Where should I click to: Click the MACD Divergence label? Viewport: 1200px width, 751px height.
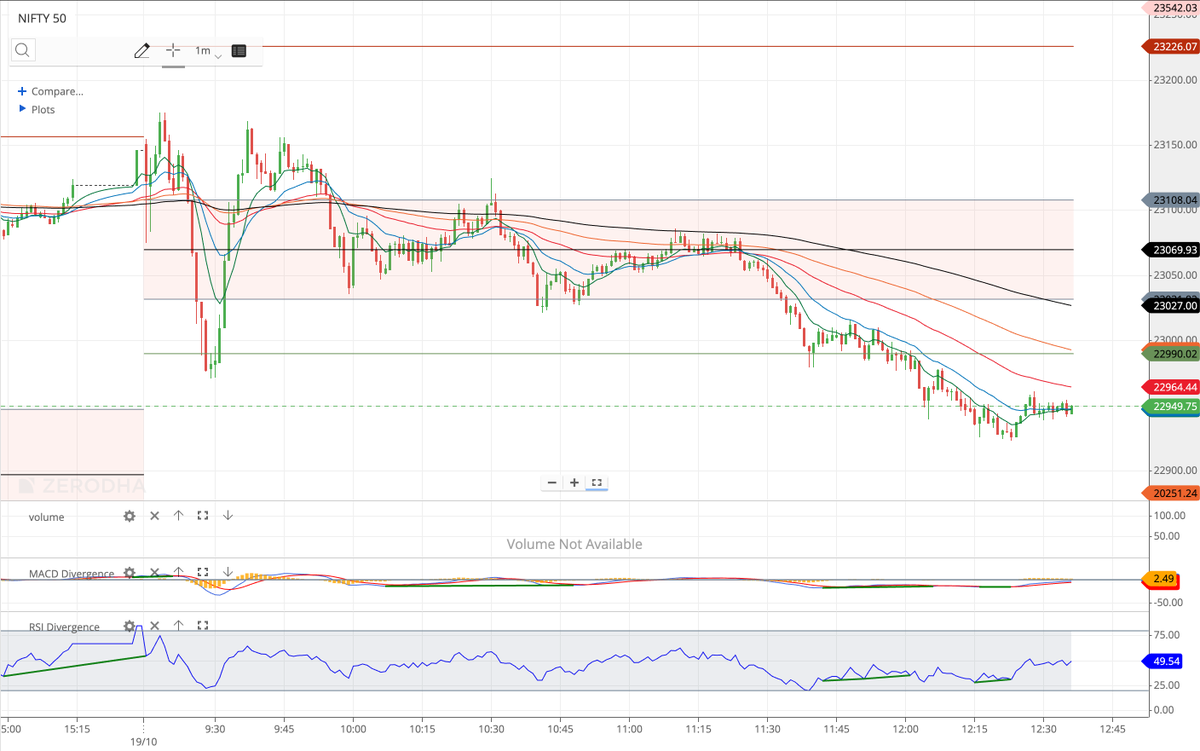pyautogui.click(x=71, y=574)
